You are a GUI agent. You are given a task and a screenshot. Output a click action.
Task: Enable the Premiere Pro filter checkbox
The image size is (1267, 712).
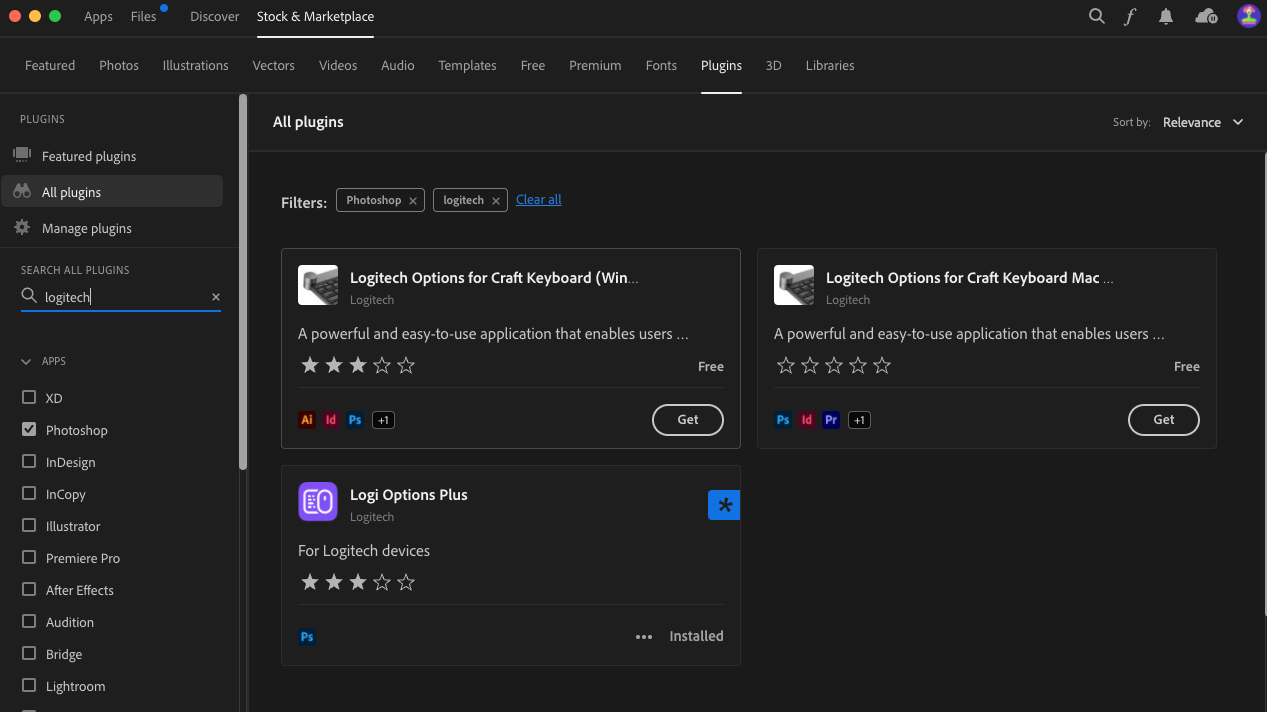pyautogui.click(x=28, y=557)
